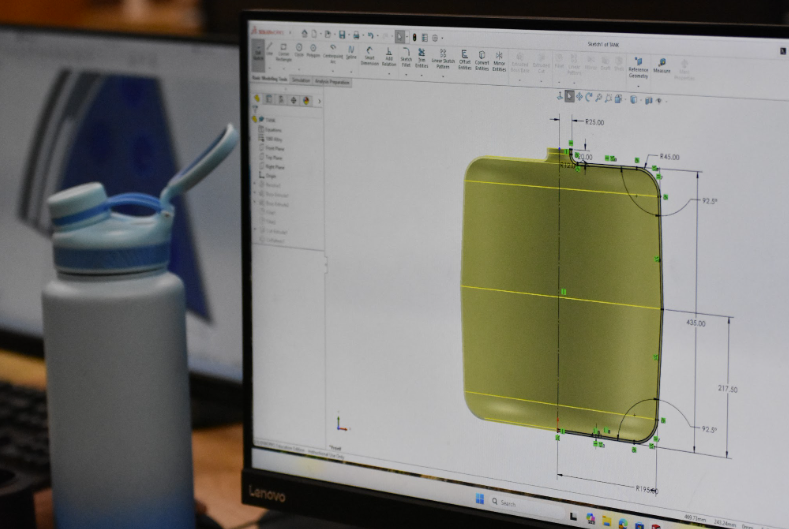Switch to the Analysis Preparation tab
The image size is (789, 529).
tap(332, 82)
